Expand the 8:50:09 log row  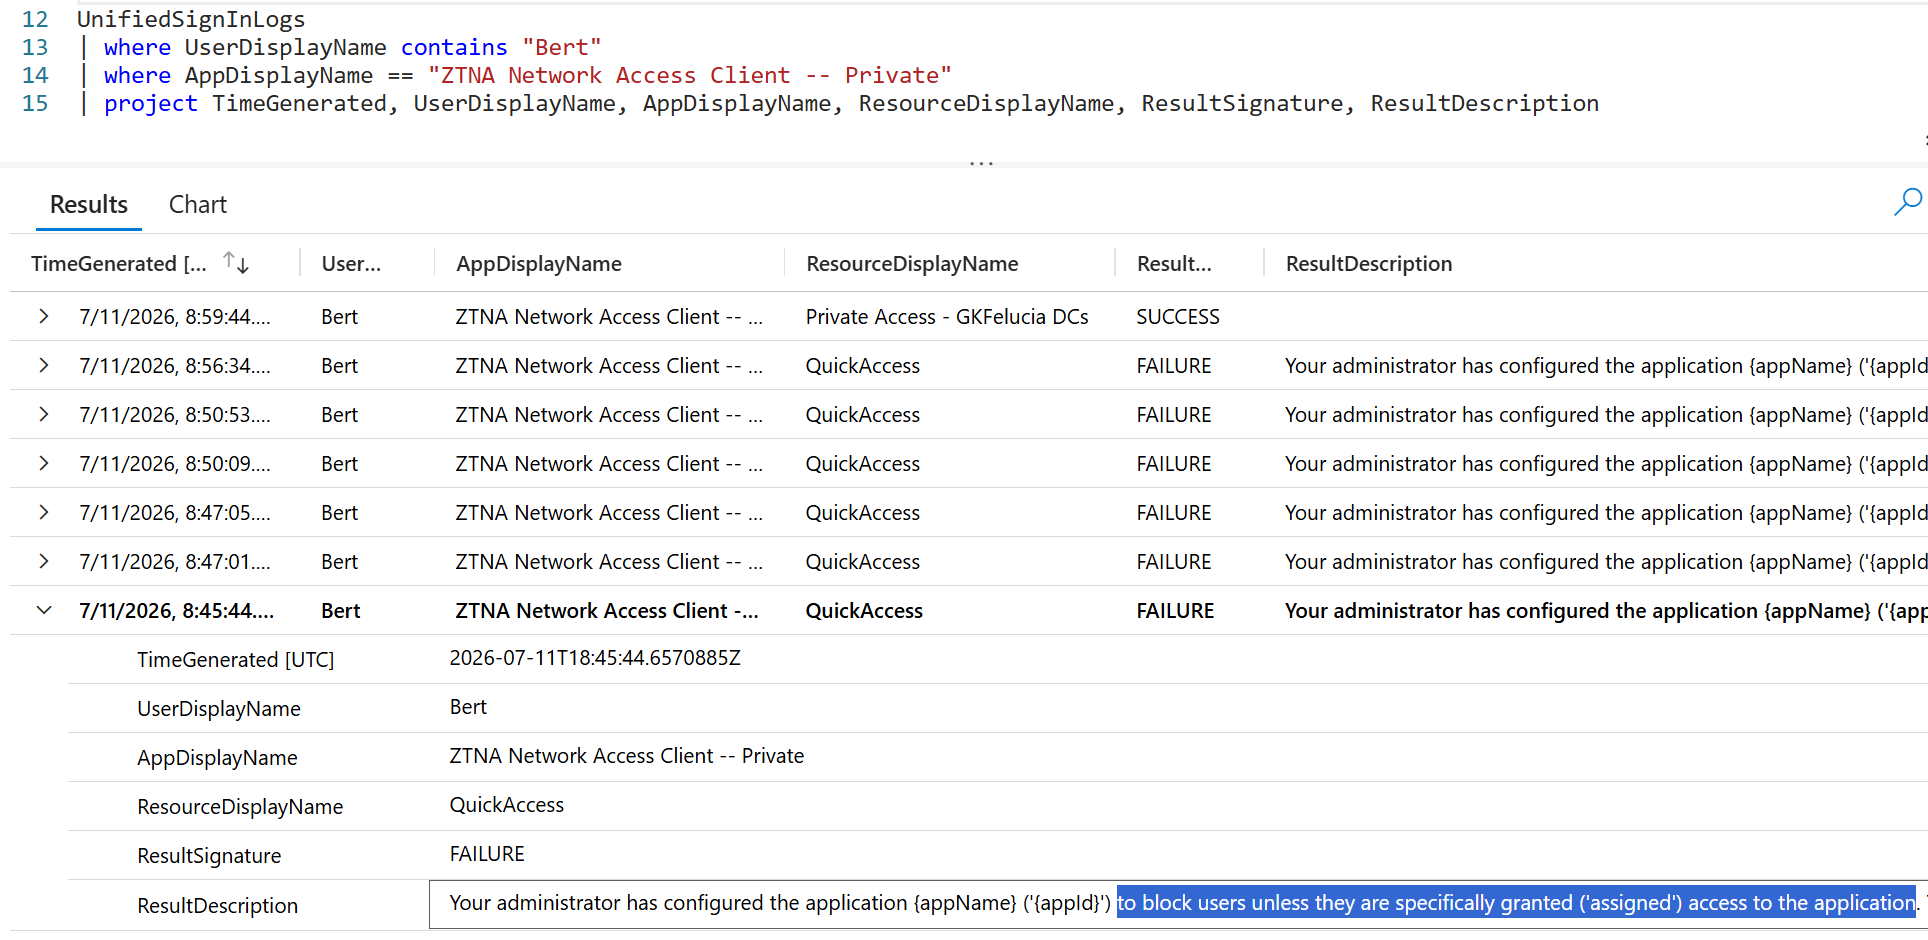[x=44, y=463]
